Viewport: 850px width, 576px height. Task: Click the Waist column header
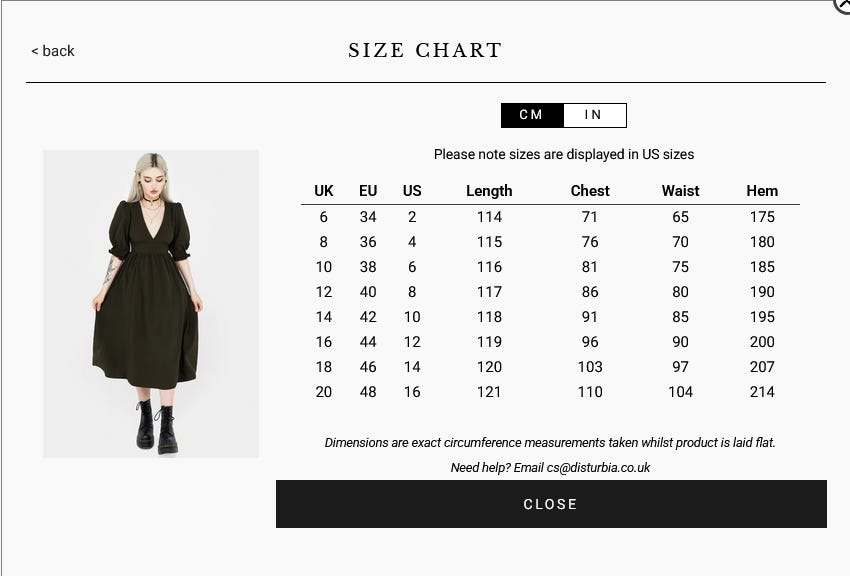coord(680,191)
